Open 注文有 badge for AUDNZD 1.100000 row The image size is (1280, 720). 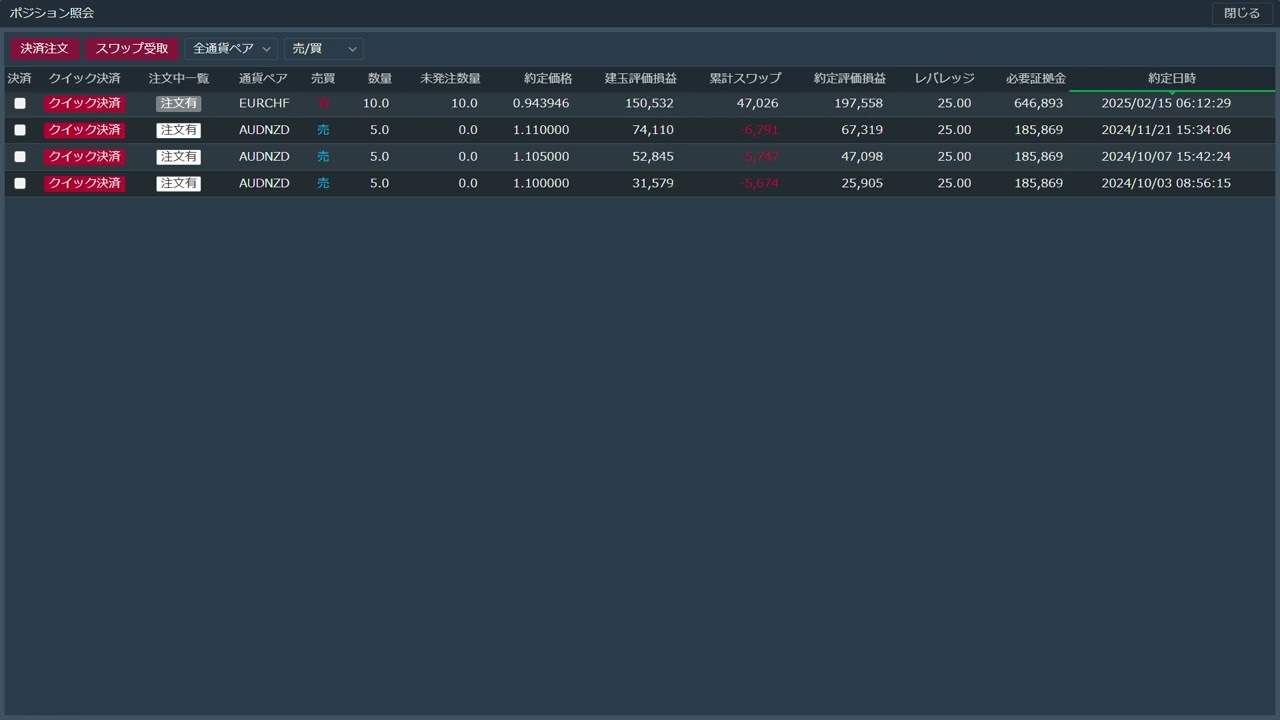[x=178, y=184]
